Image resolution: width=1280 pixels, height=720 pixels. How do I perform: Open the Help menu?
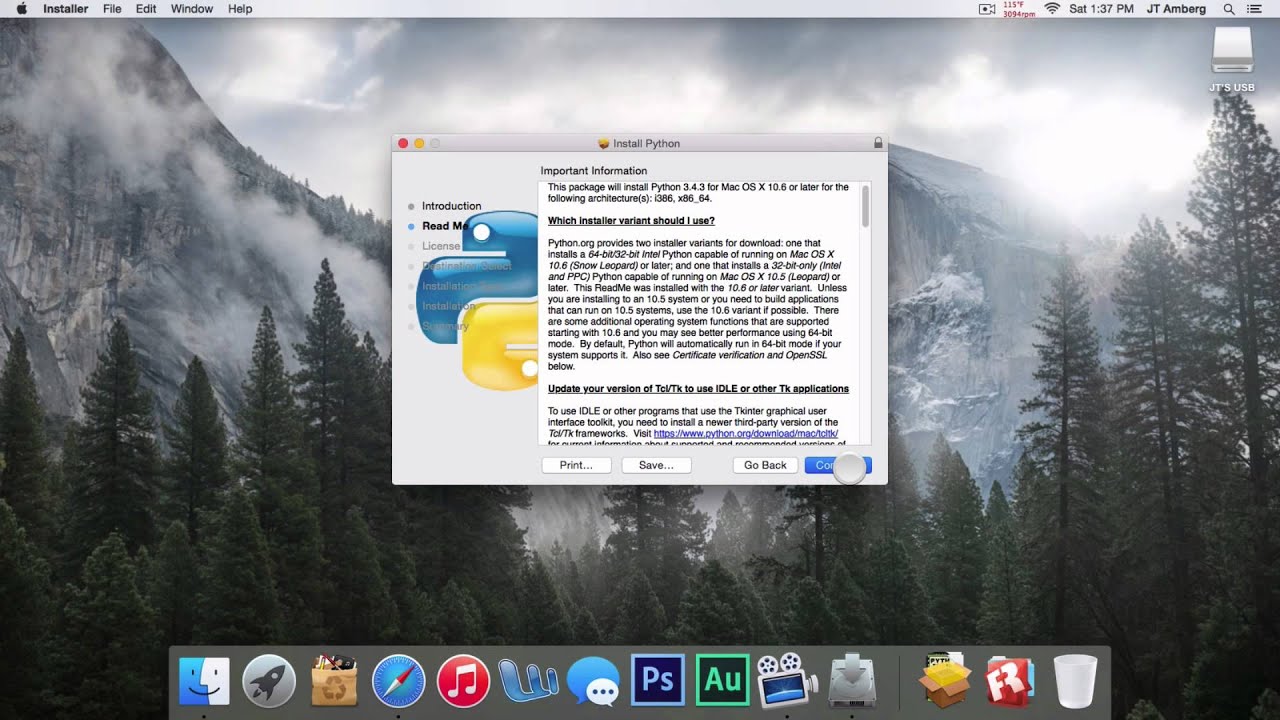tap(240, 9)
